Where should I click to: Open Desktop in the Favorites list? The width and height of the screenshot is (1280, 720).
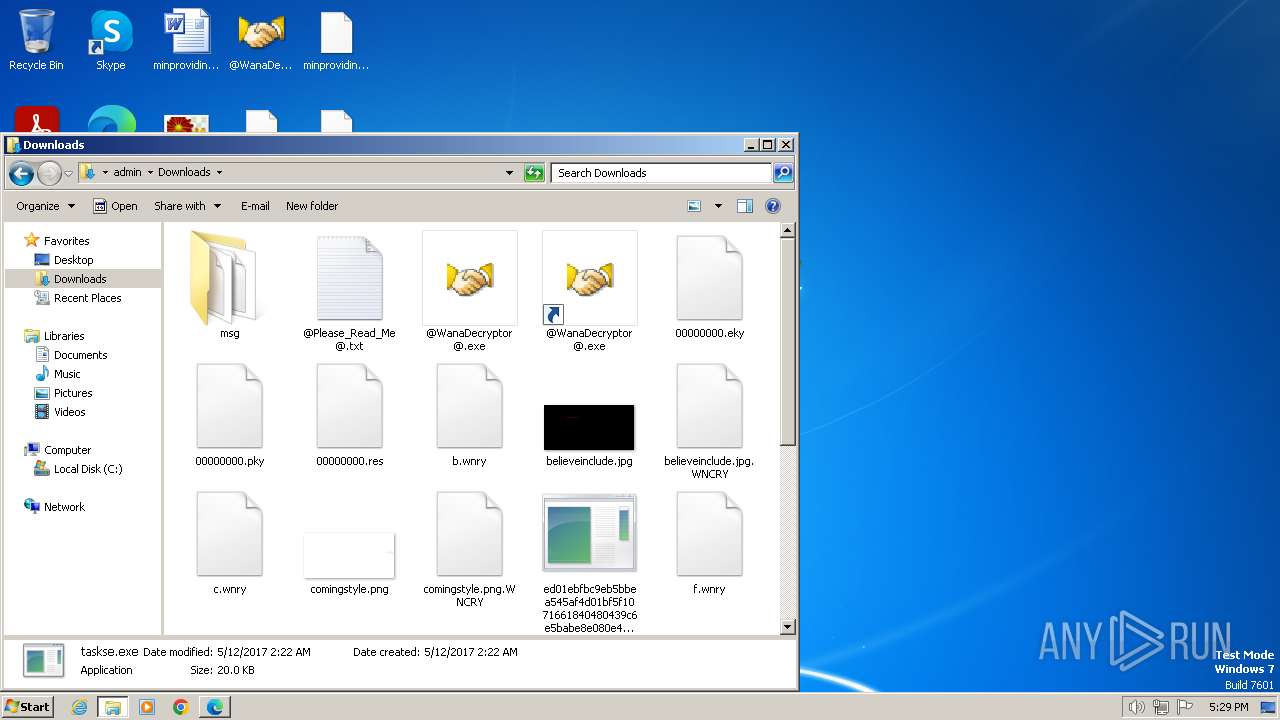pyautogui.click(x=64, y=260)
